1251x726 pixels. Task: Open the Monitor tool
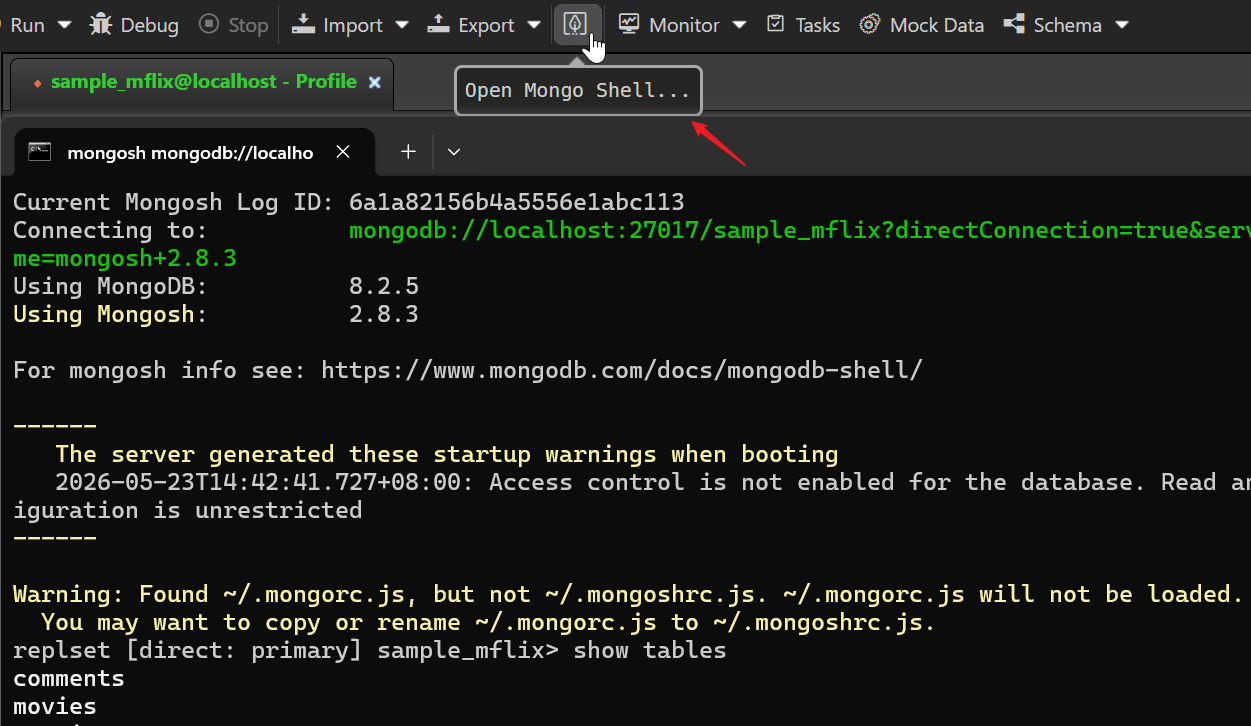click(x=669, y=25)
